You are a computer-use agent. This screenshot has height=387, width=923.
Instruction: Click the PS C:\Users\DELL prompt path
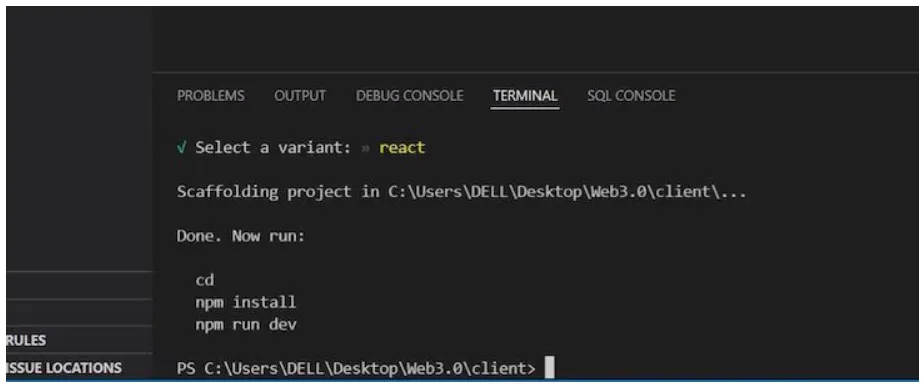356,369
